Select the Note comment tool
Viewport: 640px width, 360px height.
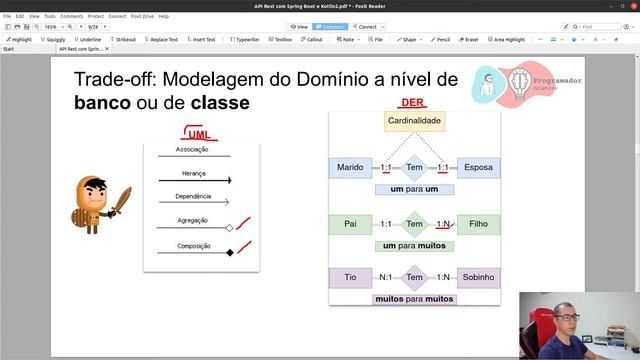[x=345, y=40]
